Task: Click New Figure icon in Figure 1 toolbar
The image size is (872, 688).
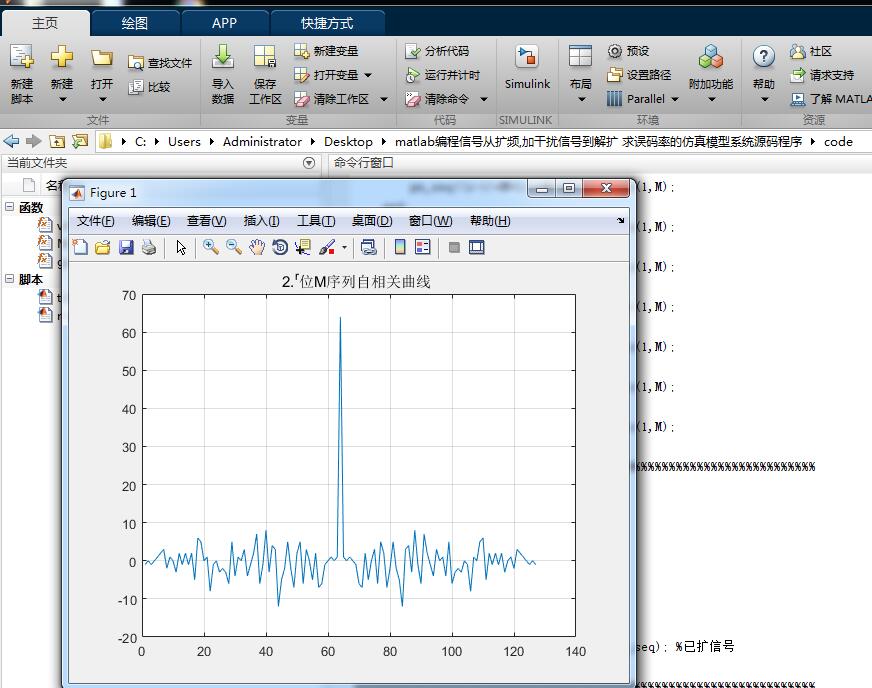Action: coord(80,247)
